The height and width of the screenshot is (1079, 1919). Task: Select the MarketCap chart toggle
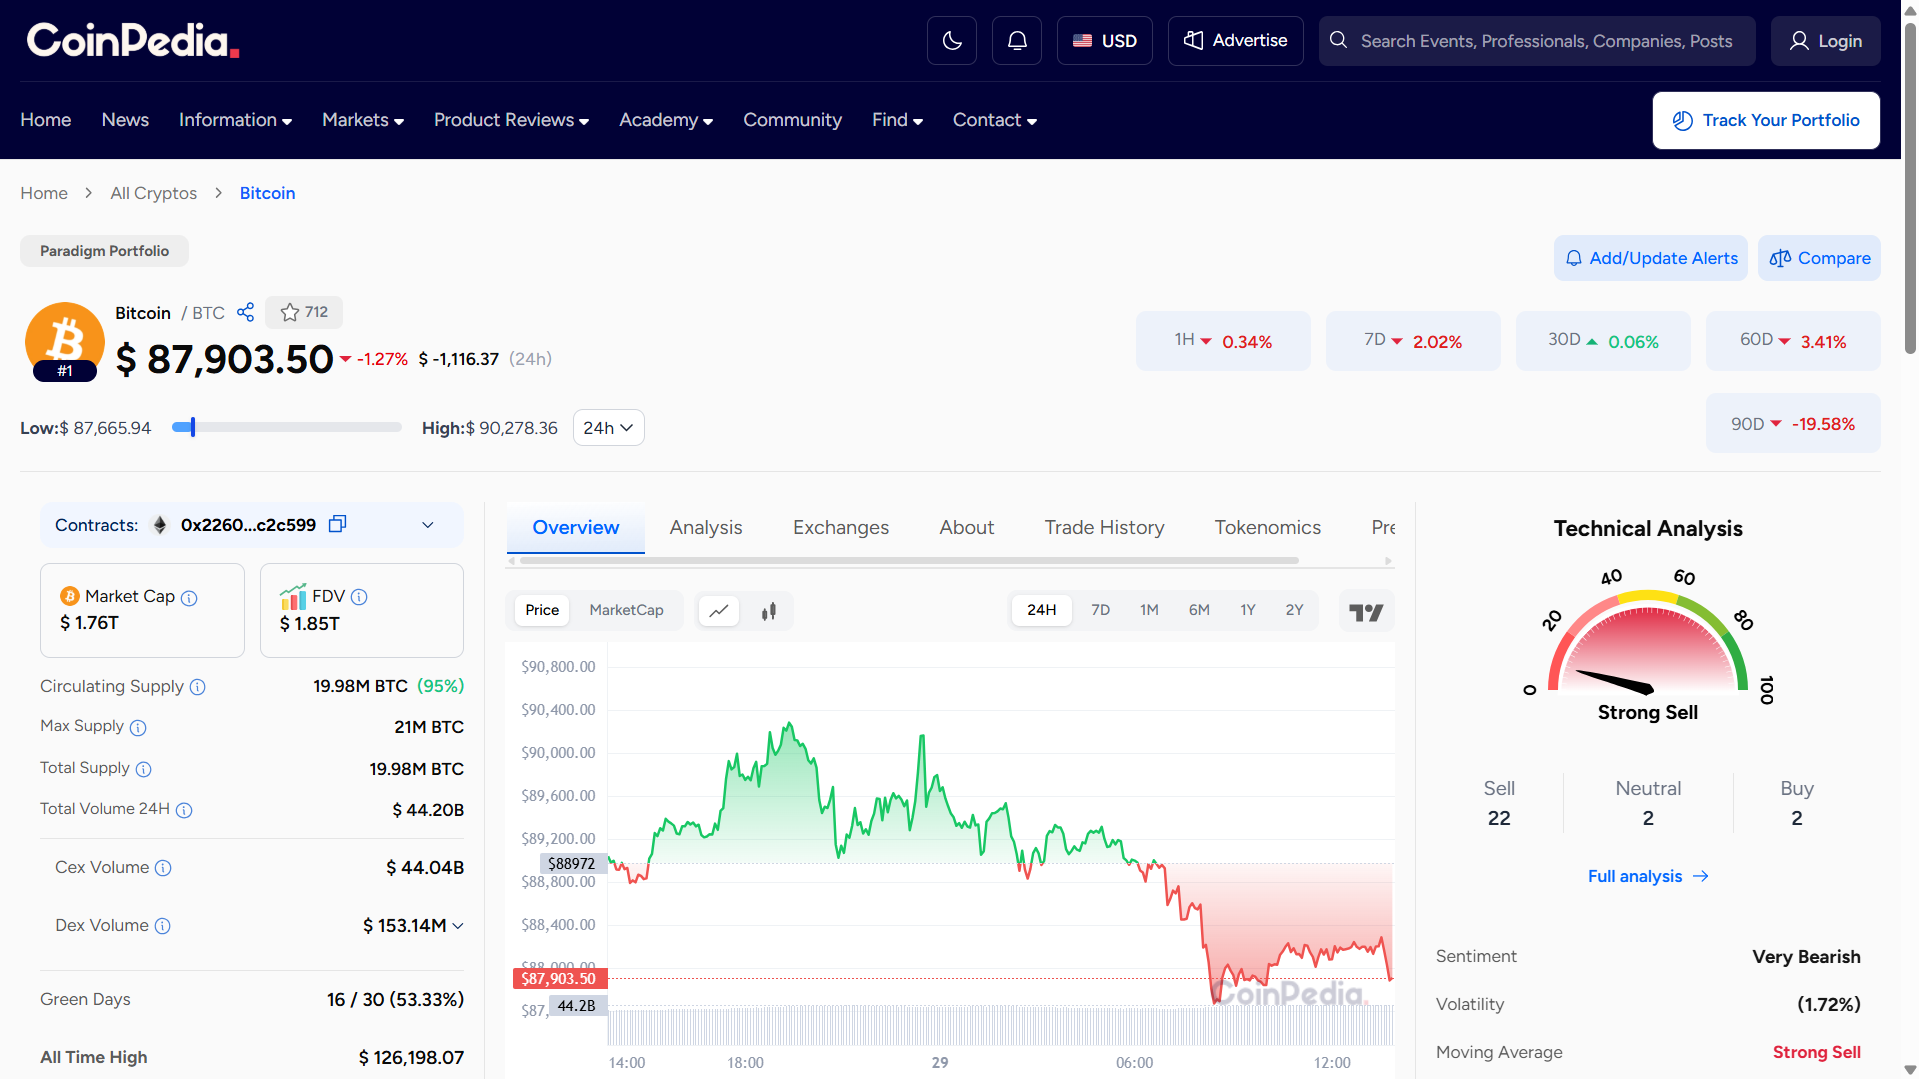[x=626, y=610]
